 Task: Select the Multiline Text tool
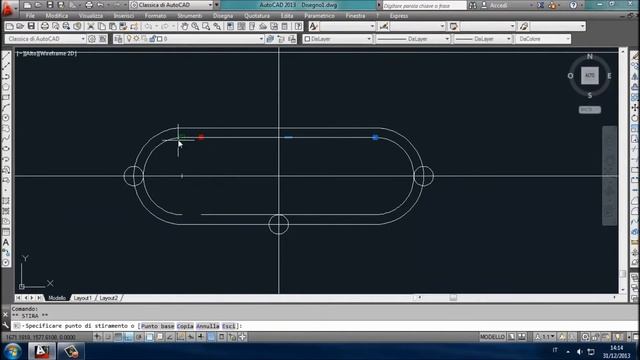tap(6, 242)
